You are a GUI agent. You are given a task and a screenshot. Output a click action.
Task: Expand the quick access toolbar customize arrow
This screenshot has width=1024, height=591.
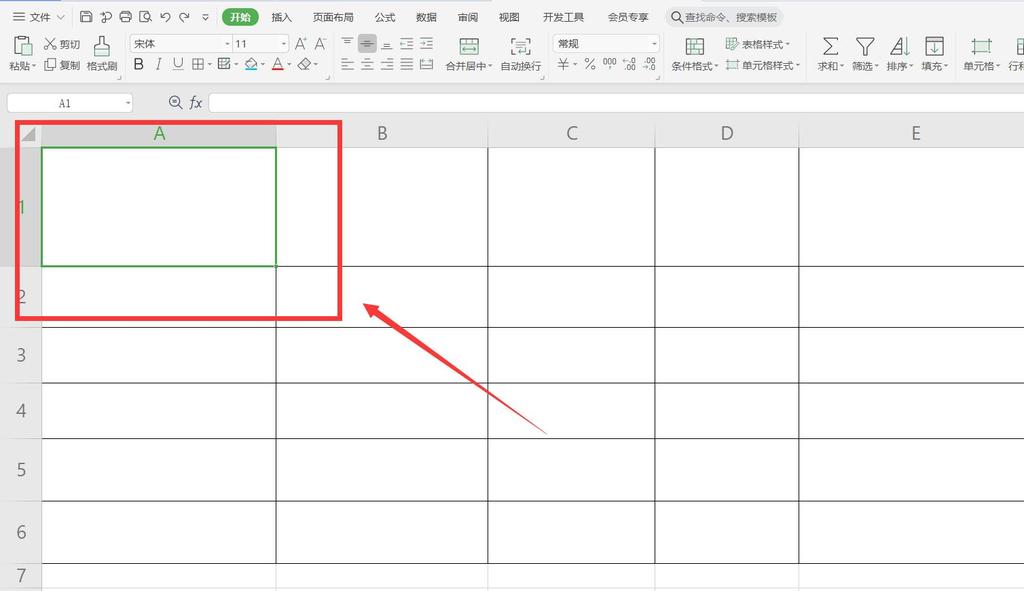pos(205,17)
